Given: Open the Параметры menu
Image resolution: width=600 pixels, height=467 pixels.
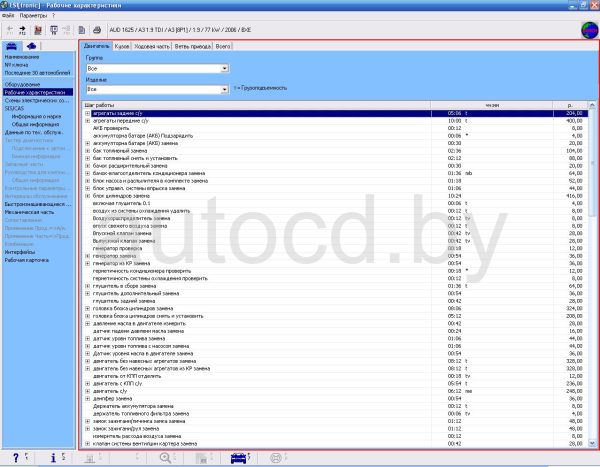Looking at the screenshot, I should click(x=33, y=16).
